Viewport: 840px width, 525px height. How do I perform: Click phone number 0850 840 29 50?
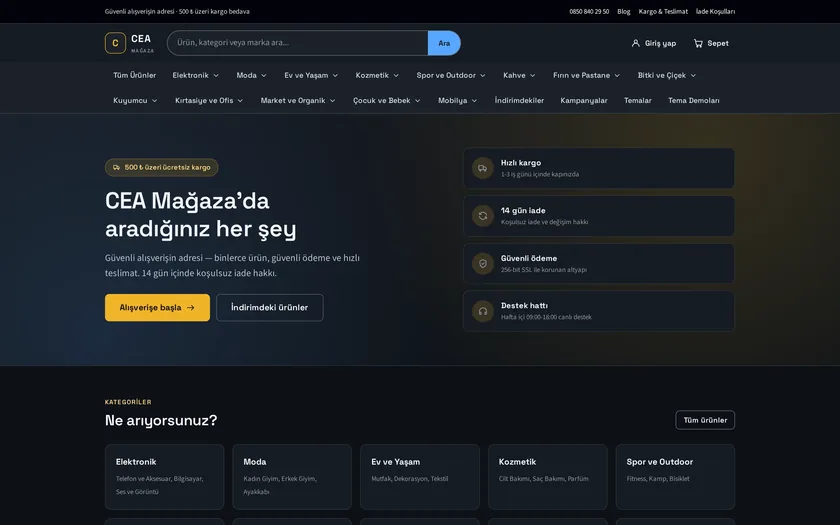(x=589, y=12)
